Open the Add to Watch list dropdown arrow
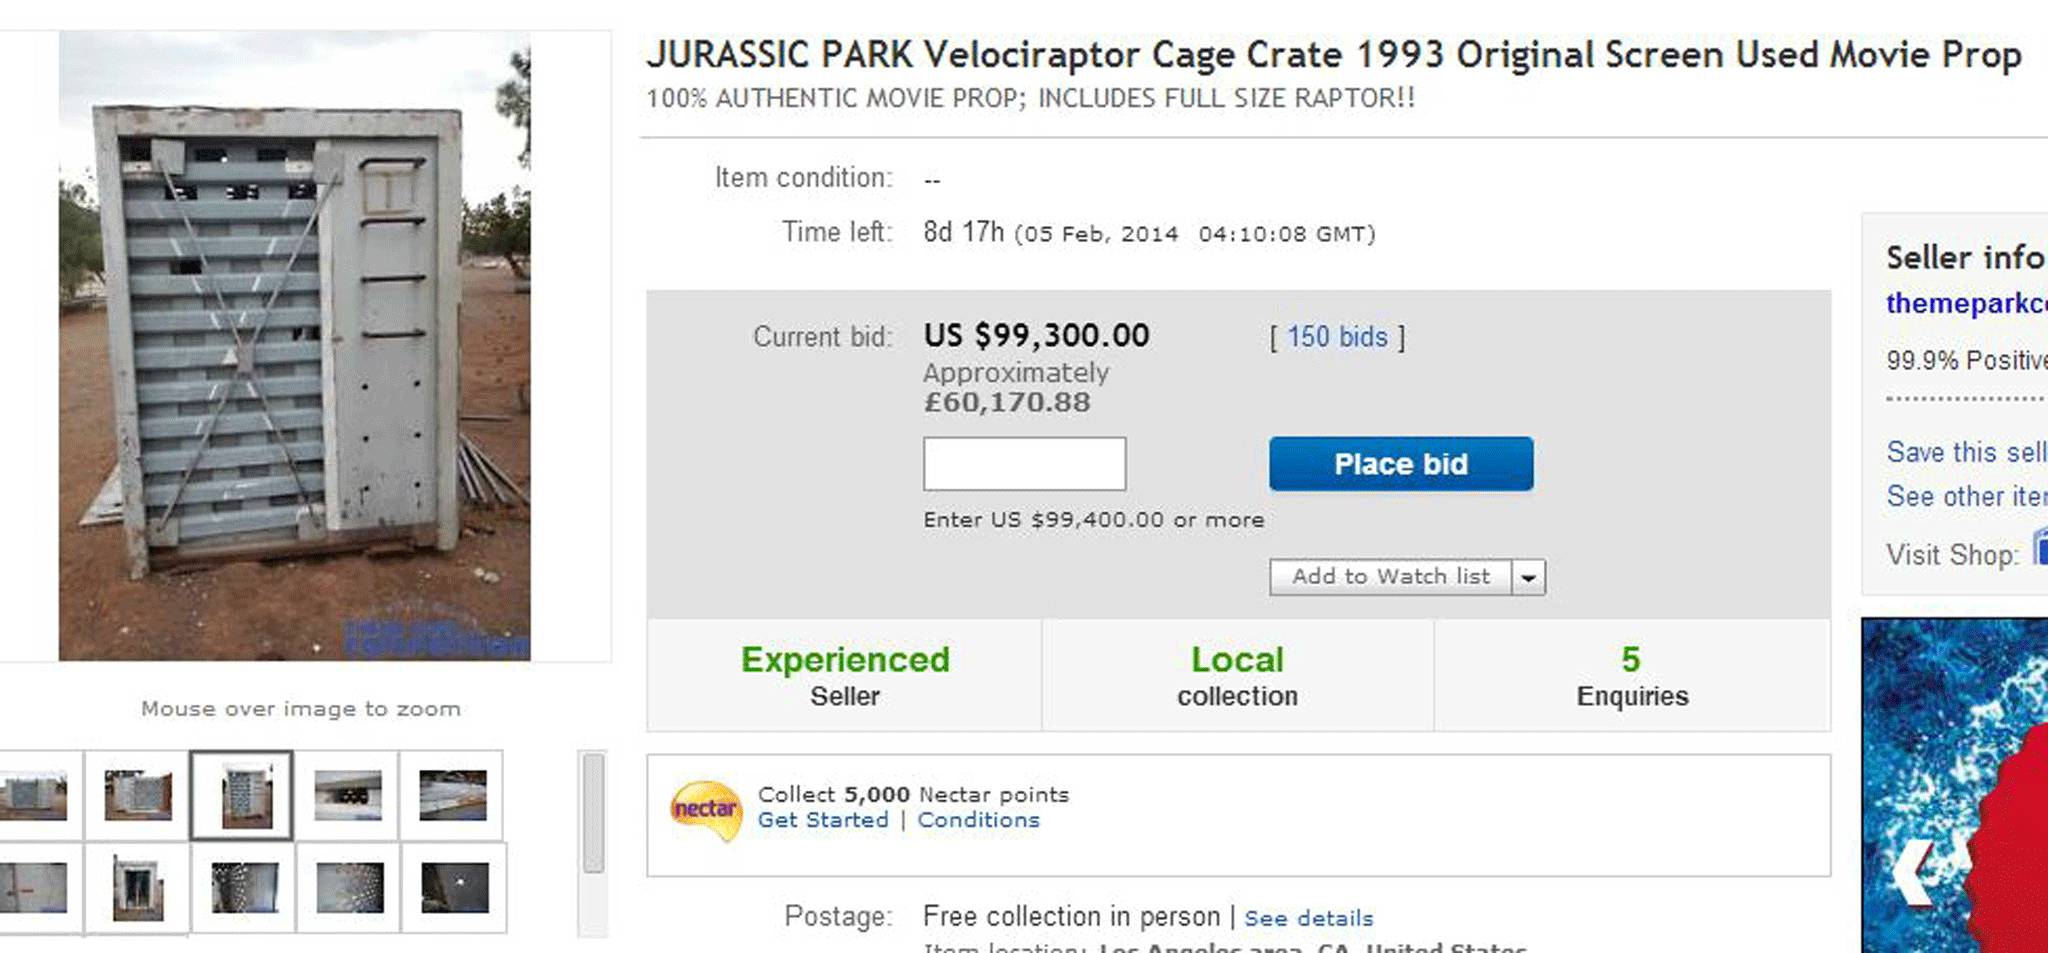 [1526, 577]
